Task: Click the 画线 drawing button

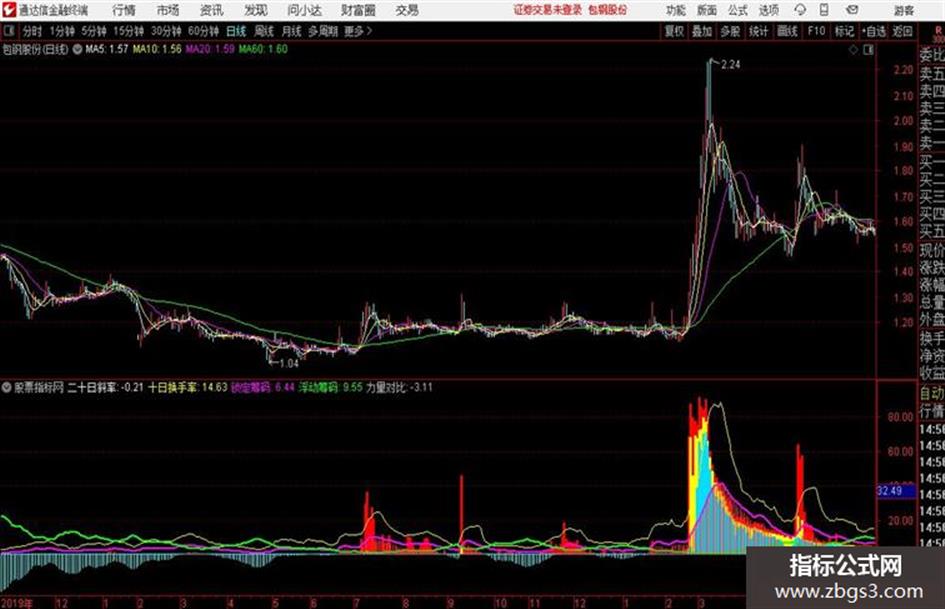Action: (787, 31)
